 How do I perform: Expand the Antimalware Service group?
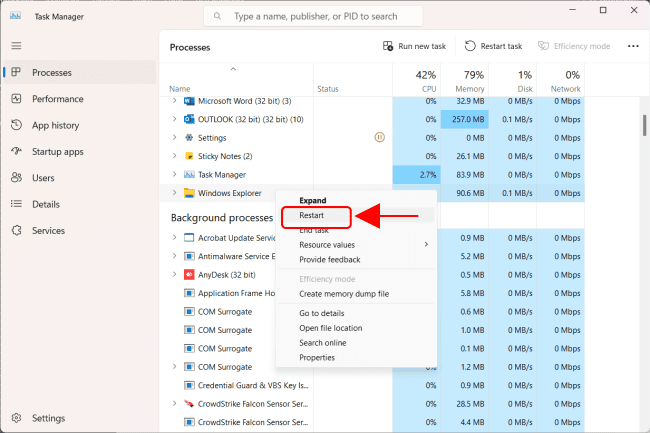[175, 256]
